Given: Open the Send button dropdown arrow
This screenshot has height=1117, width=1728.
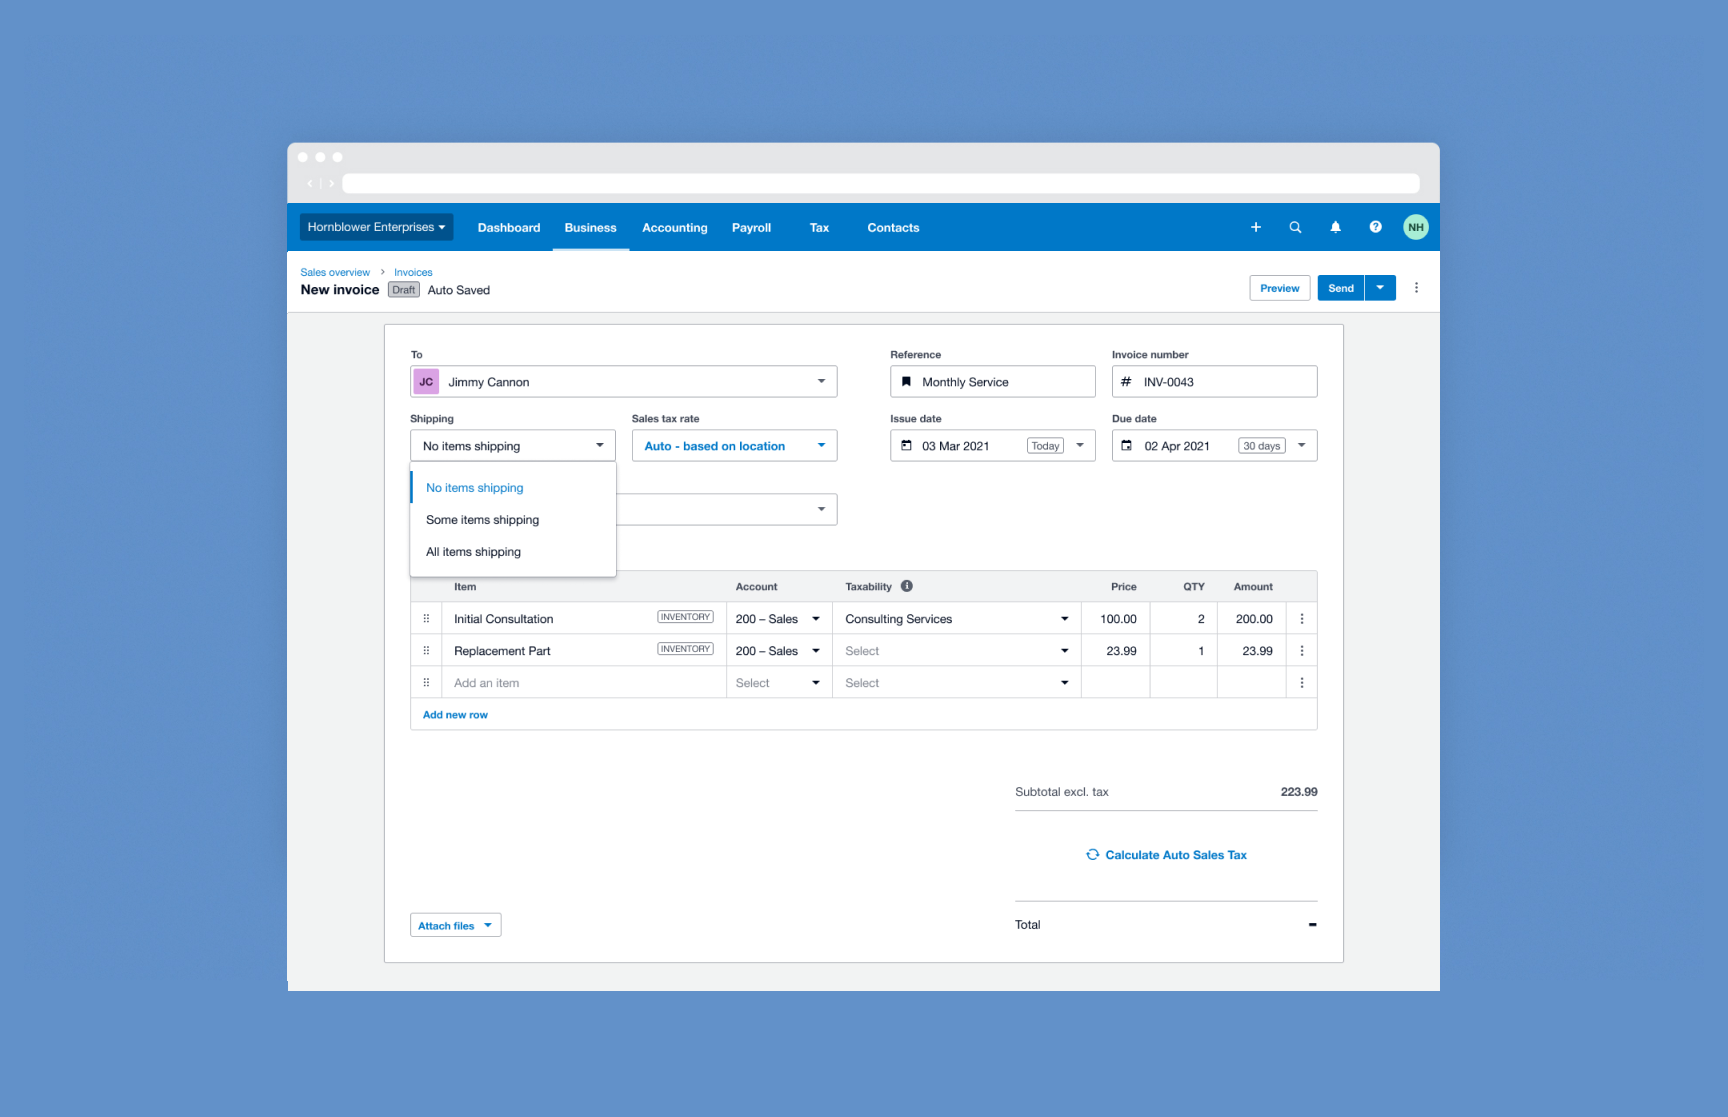Looking at the screenshot, I should tap(1380, 288).
